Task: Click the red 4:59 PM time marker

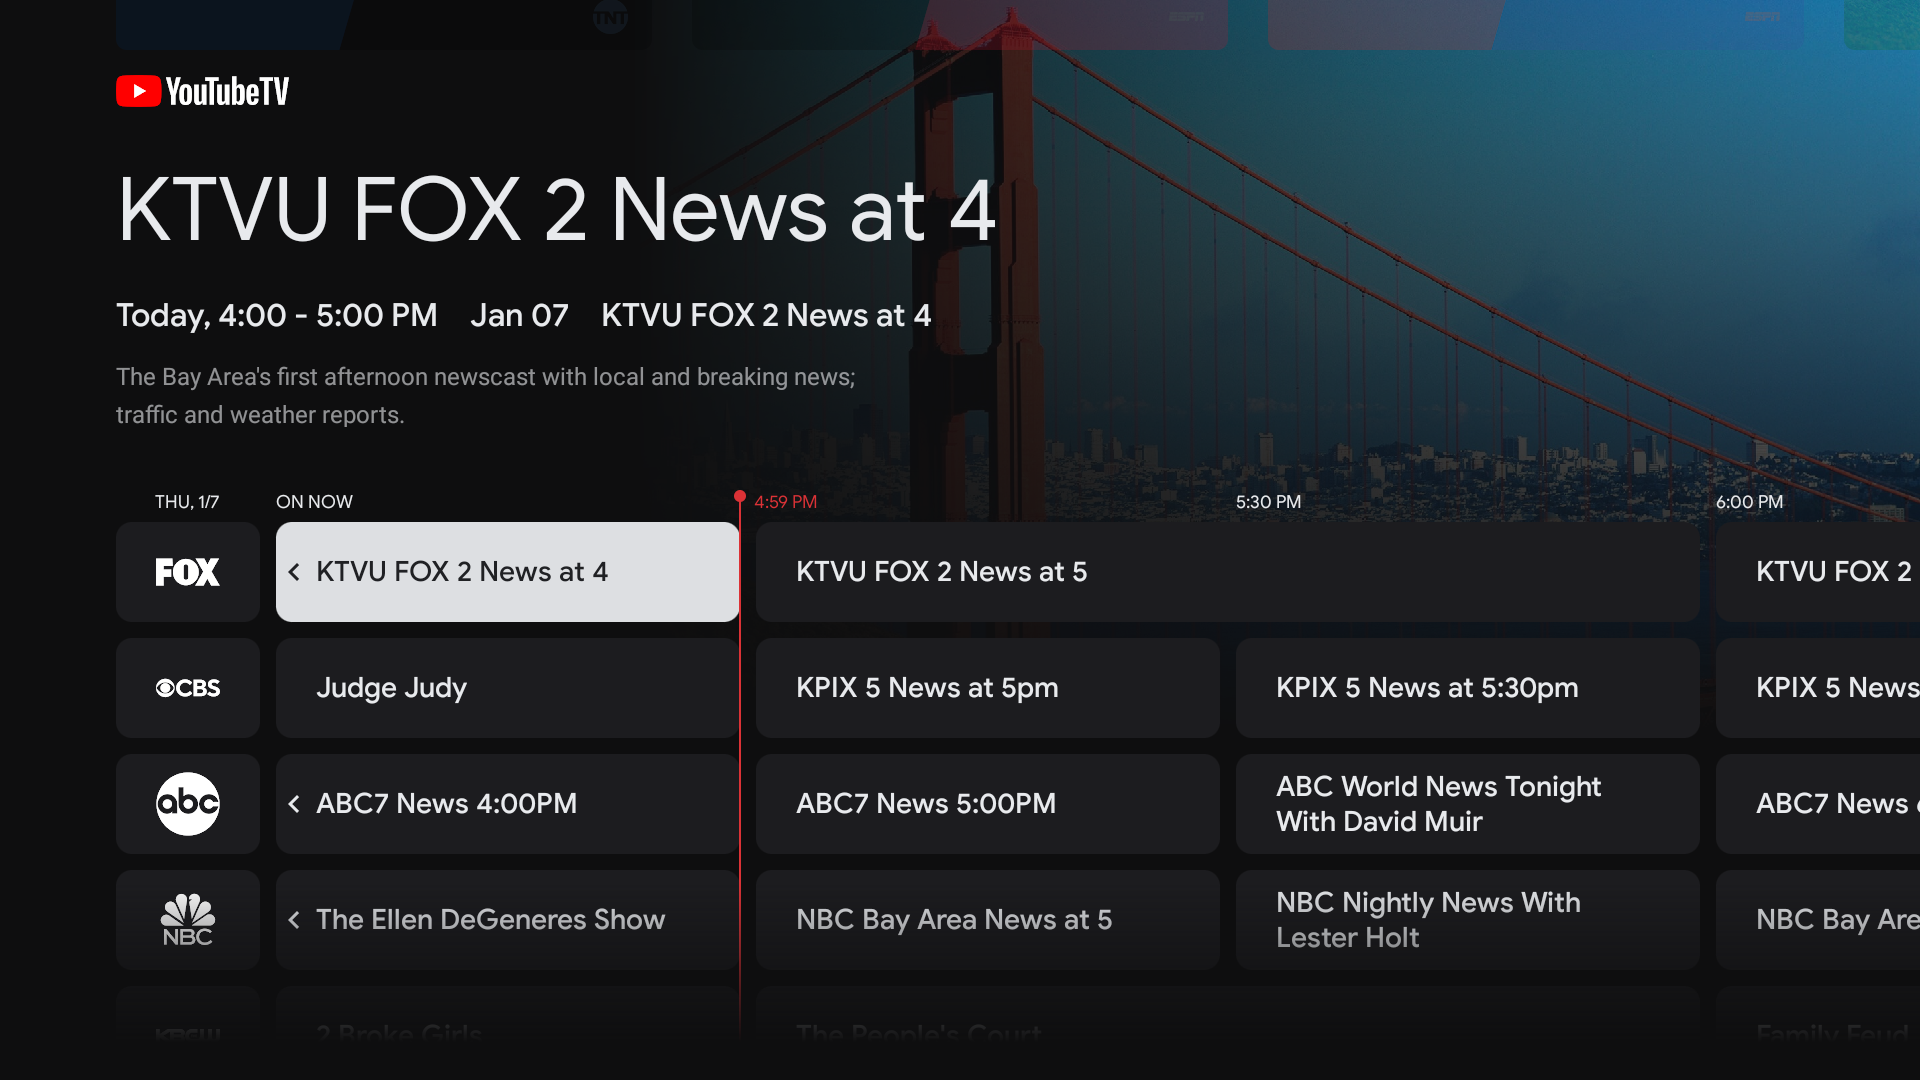Action: pyautogui.click(x=784, y=502)
